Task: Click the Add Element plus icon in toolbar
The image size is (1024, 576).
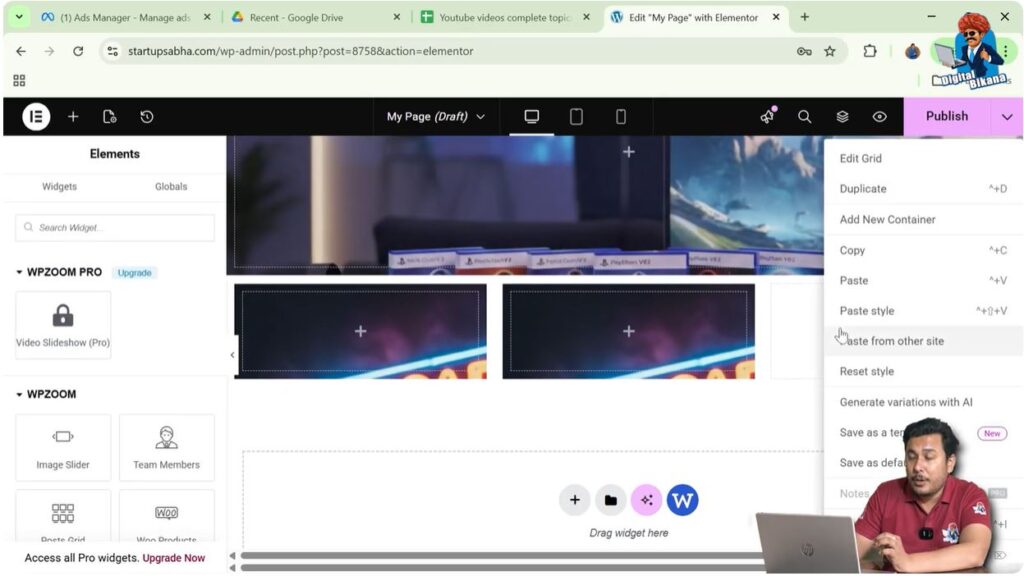Action: click(x=72, y=116)
